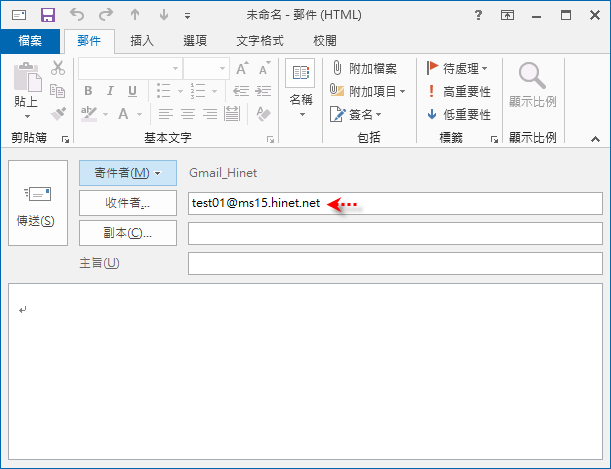Click the Copy icon
Viewport: 611px width, 469px height.
58,91
